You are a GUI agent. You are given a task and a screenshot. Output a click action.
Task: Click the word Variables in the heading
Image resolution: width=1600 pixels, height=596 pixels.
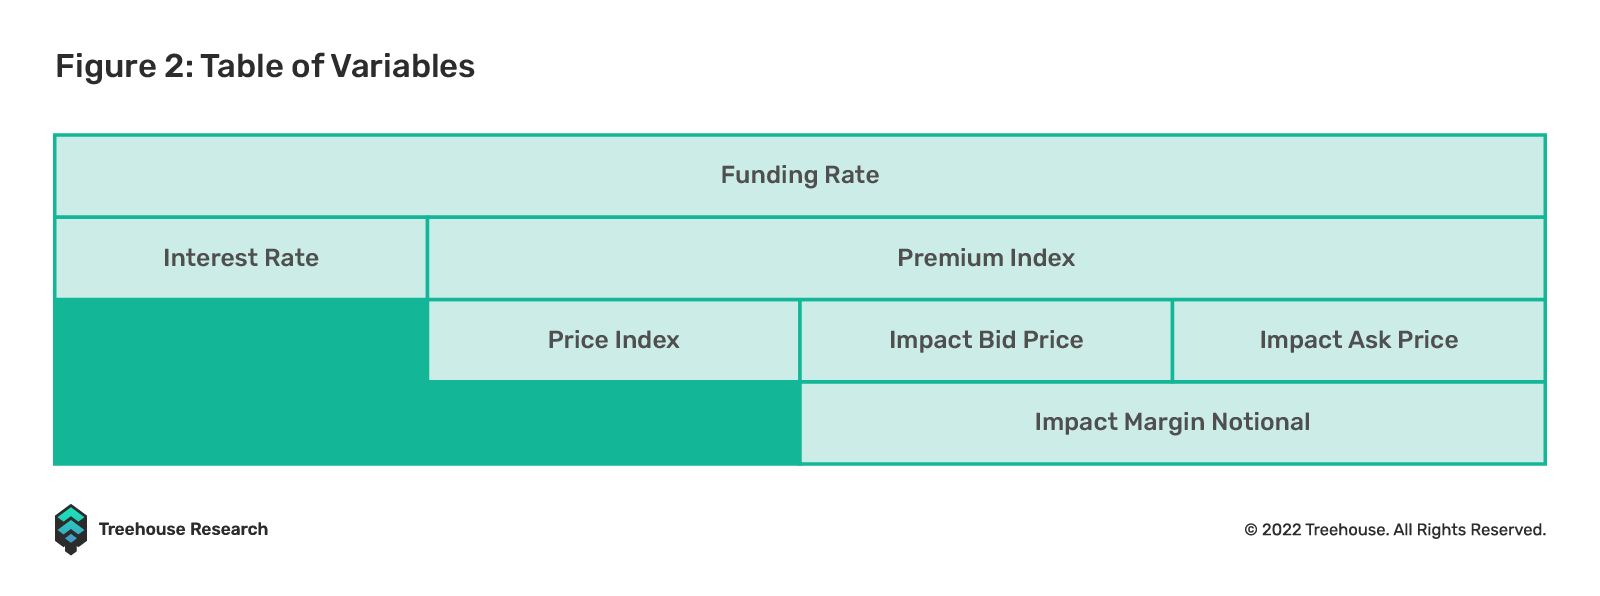click(403, 66)
